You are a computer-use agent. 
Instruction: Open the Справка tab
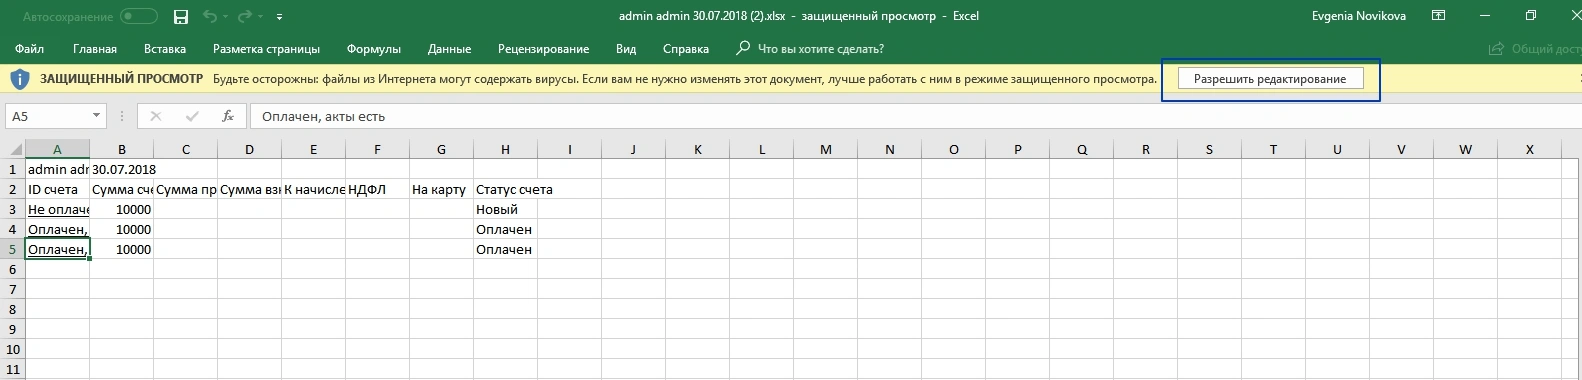click(686, 49)
